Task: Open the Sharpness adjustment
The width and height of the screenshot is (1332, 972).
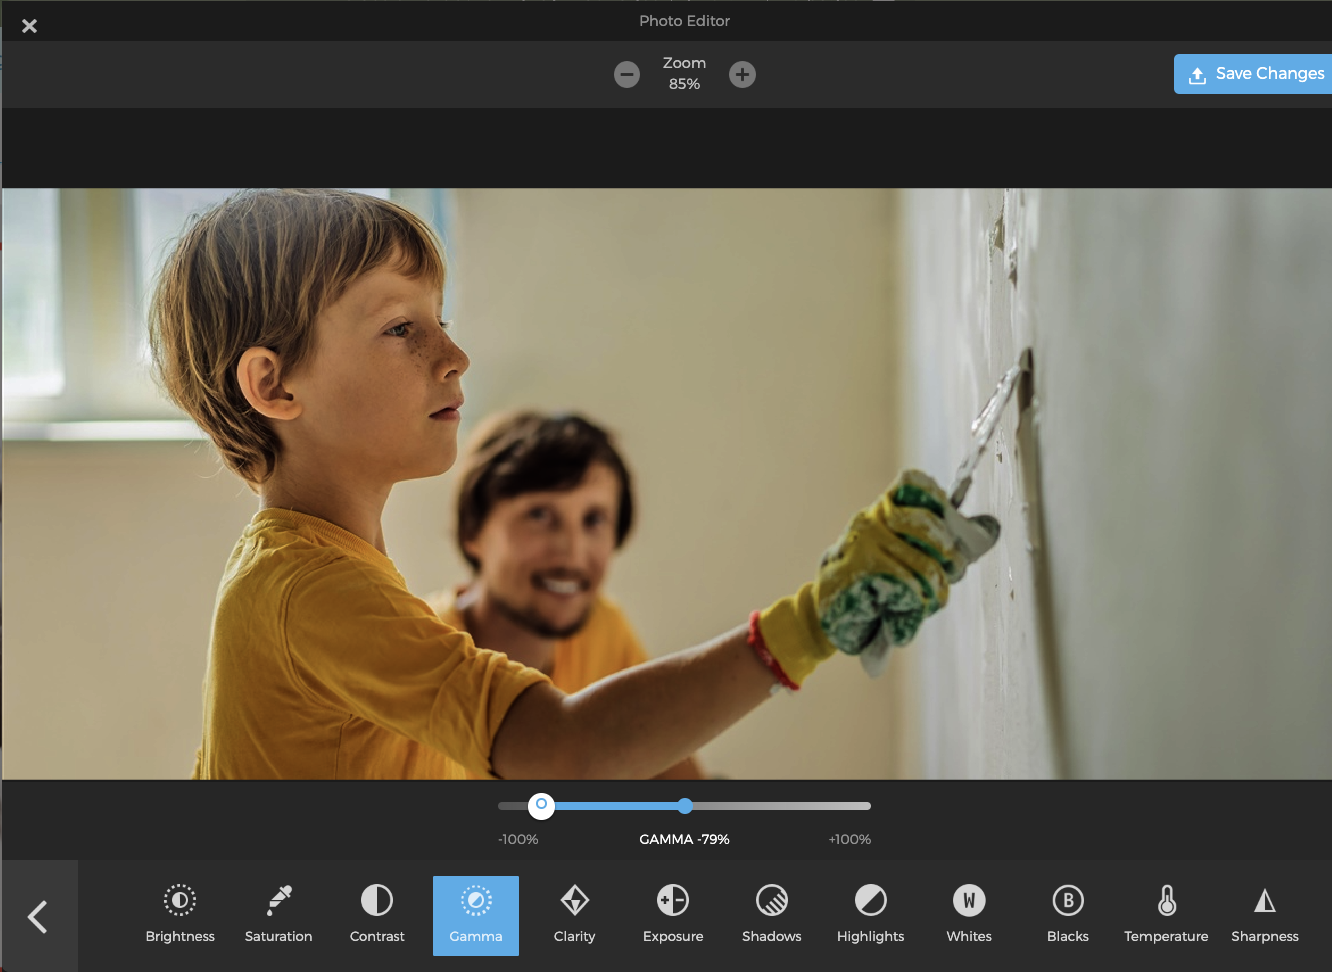Action: click(1265, 914)
